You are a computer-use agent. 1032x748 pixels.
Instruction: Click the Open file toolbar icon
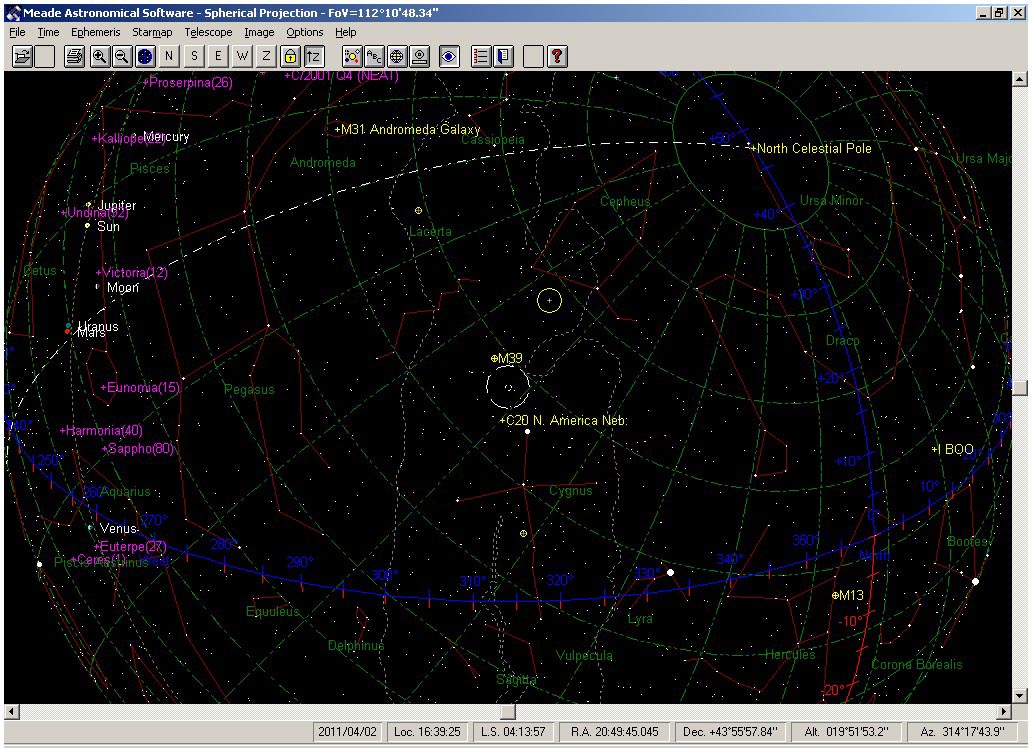tap(21, 56)
